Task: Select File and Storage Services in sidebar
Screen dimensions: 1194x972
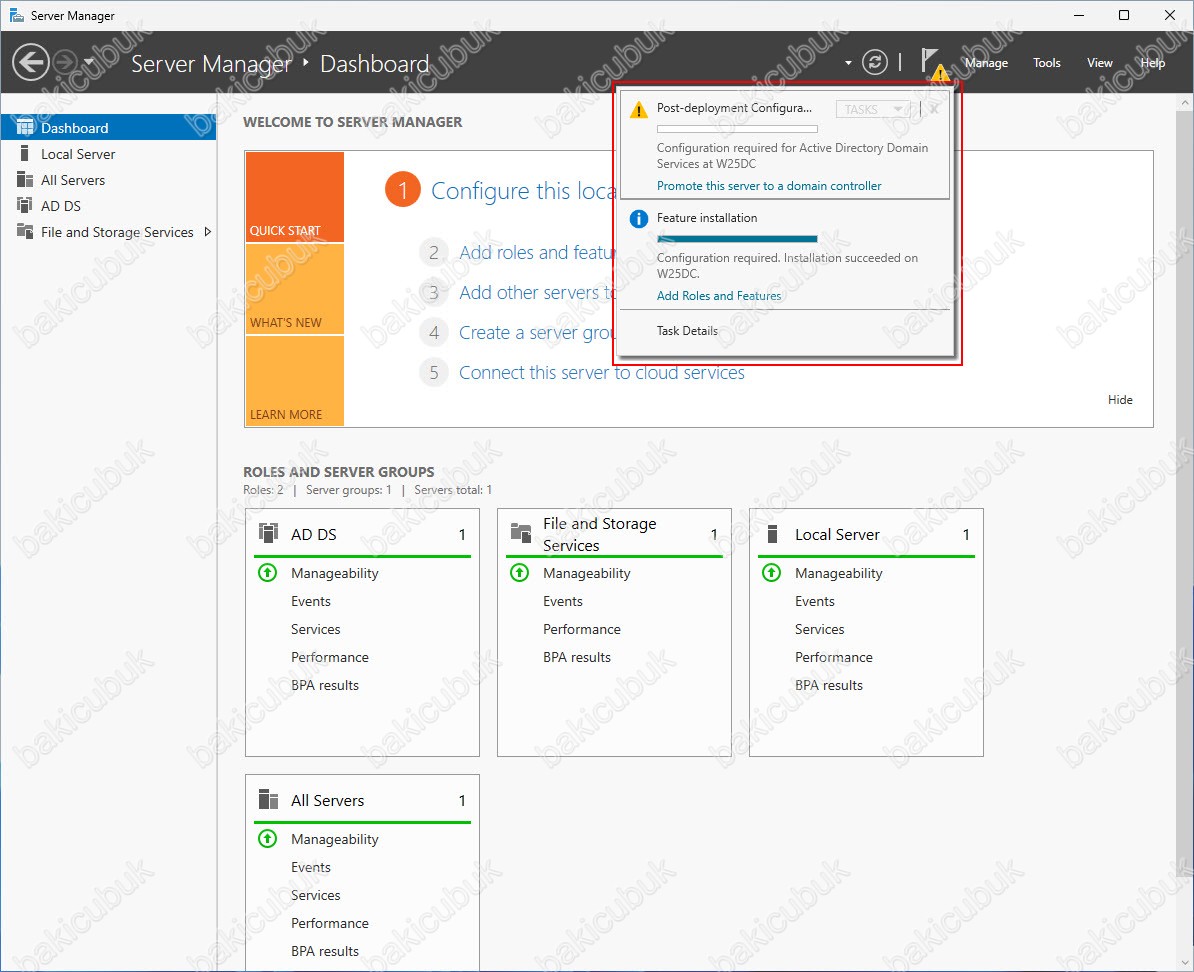Action: [x=108, y=232]
